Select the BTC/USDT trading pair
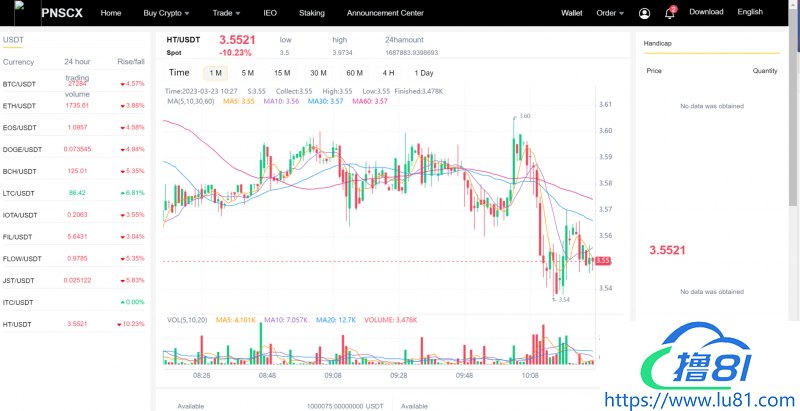 coord(20,84)
